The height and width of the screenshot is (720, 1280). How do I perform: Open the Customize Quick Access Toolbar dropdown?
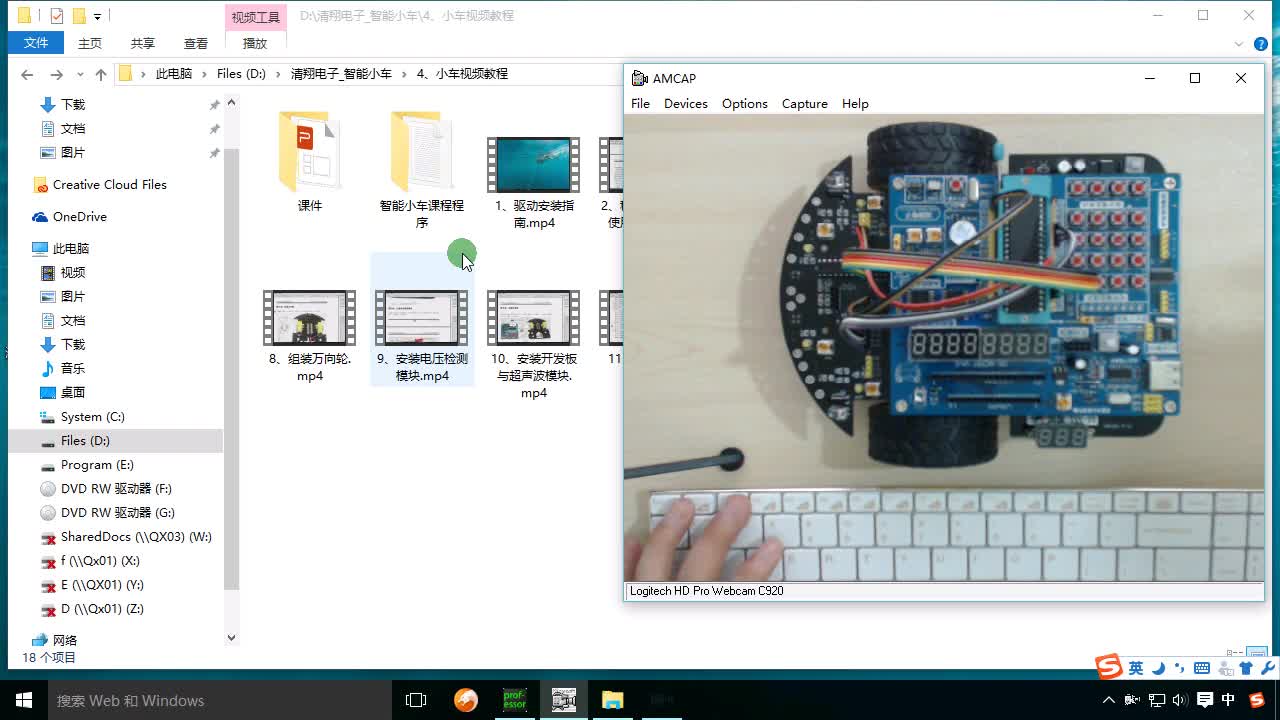coord(97,16)
